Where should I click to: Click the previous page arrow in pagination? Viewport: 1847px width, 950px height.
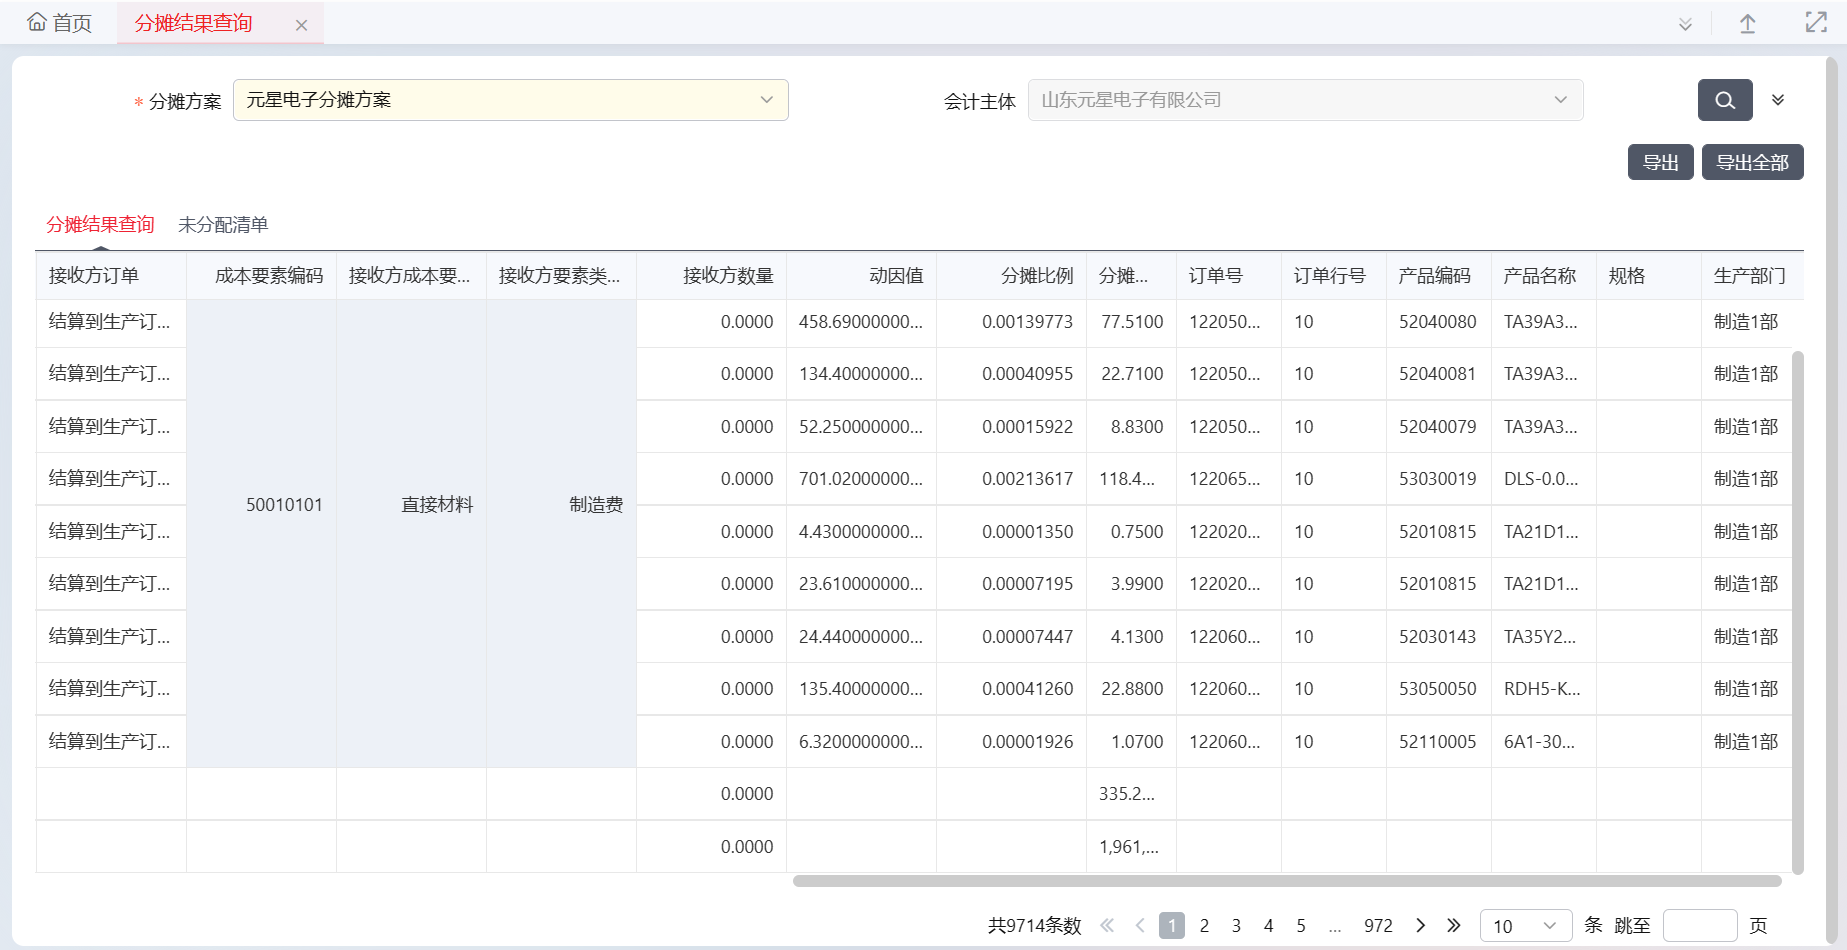(x=1139, y=925)
